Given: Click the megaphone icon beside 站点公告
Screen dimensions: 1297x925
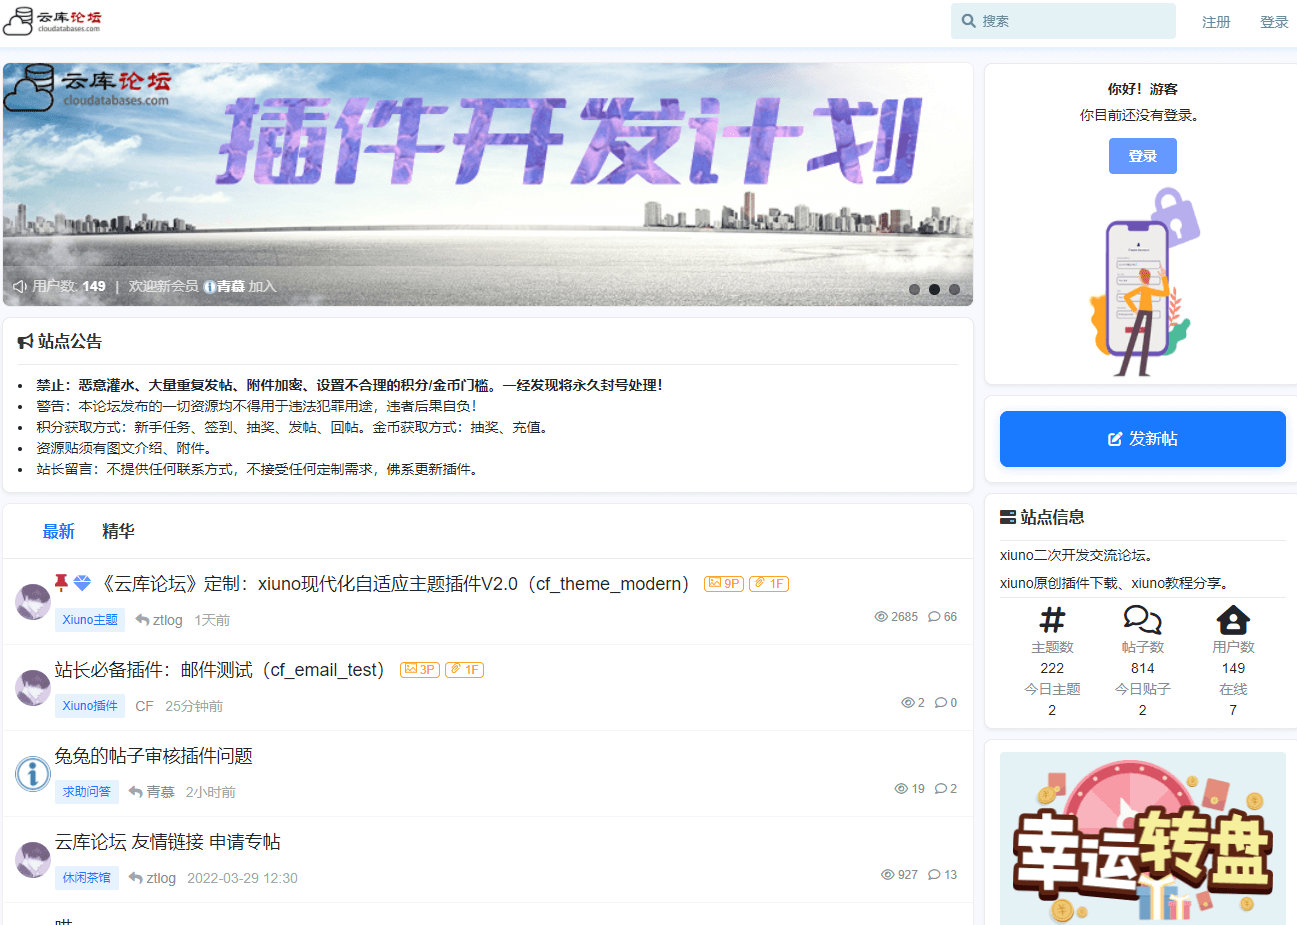Looking at the screenshot, I should [25, 342].
